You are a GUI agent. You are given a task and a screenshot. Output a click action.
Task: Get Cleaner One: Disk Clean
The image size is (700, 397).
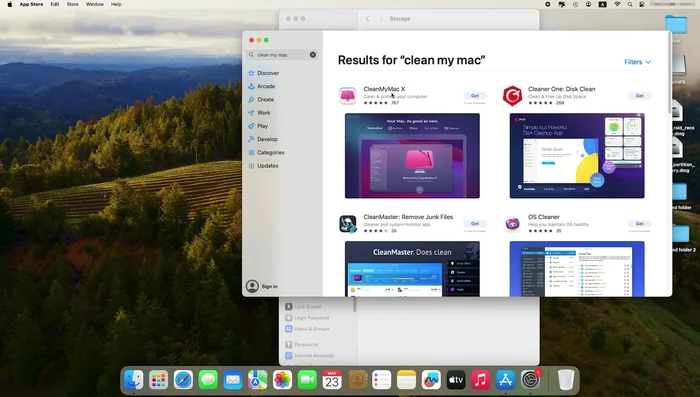pyautogui.click(x=639, y=96)
